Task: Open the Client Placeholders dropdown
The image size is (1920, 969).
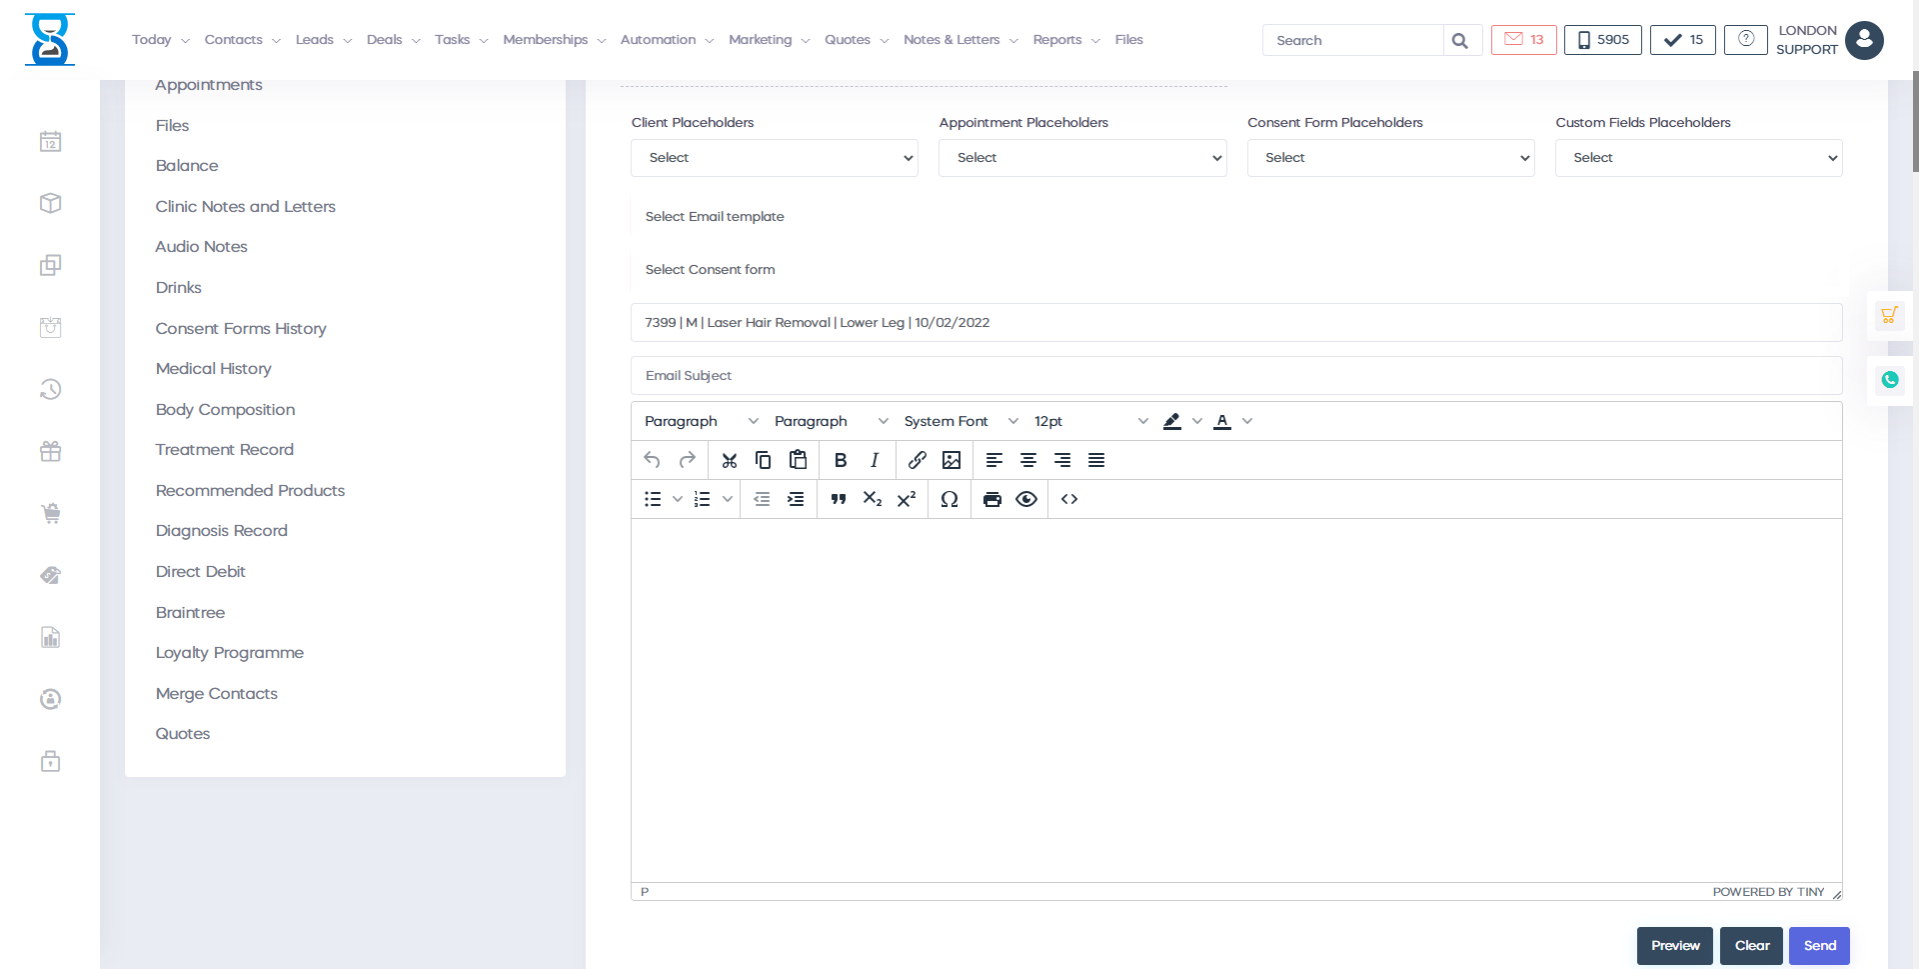Action: [774, 158]
